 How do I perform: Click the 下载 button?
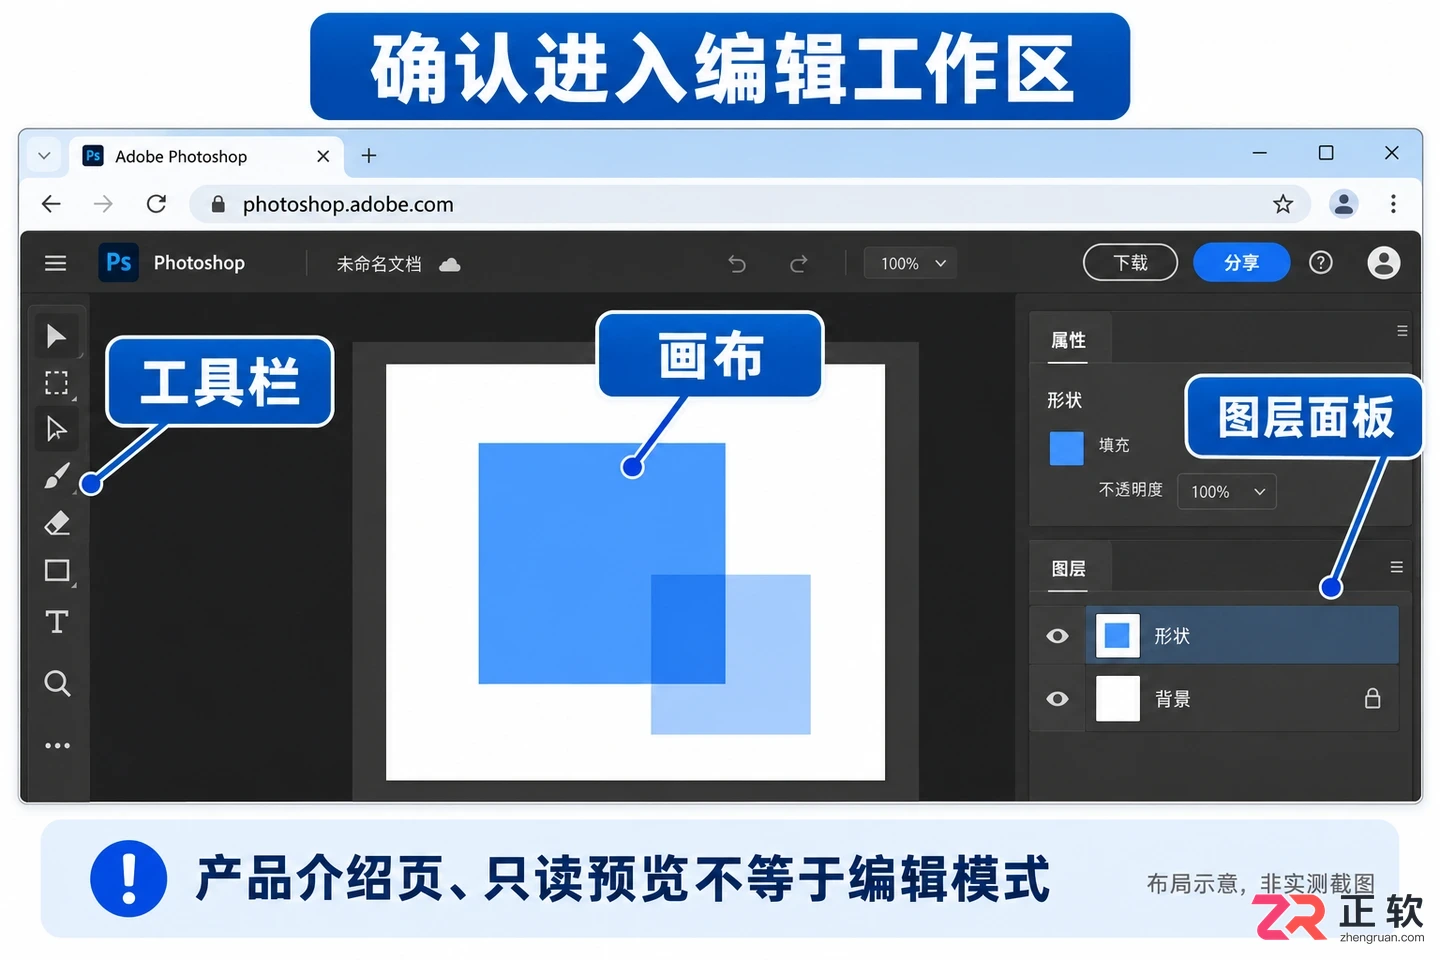point(1130,263)
